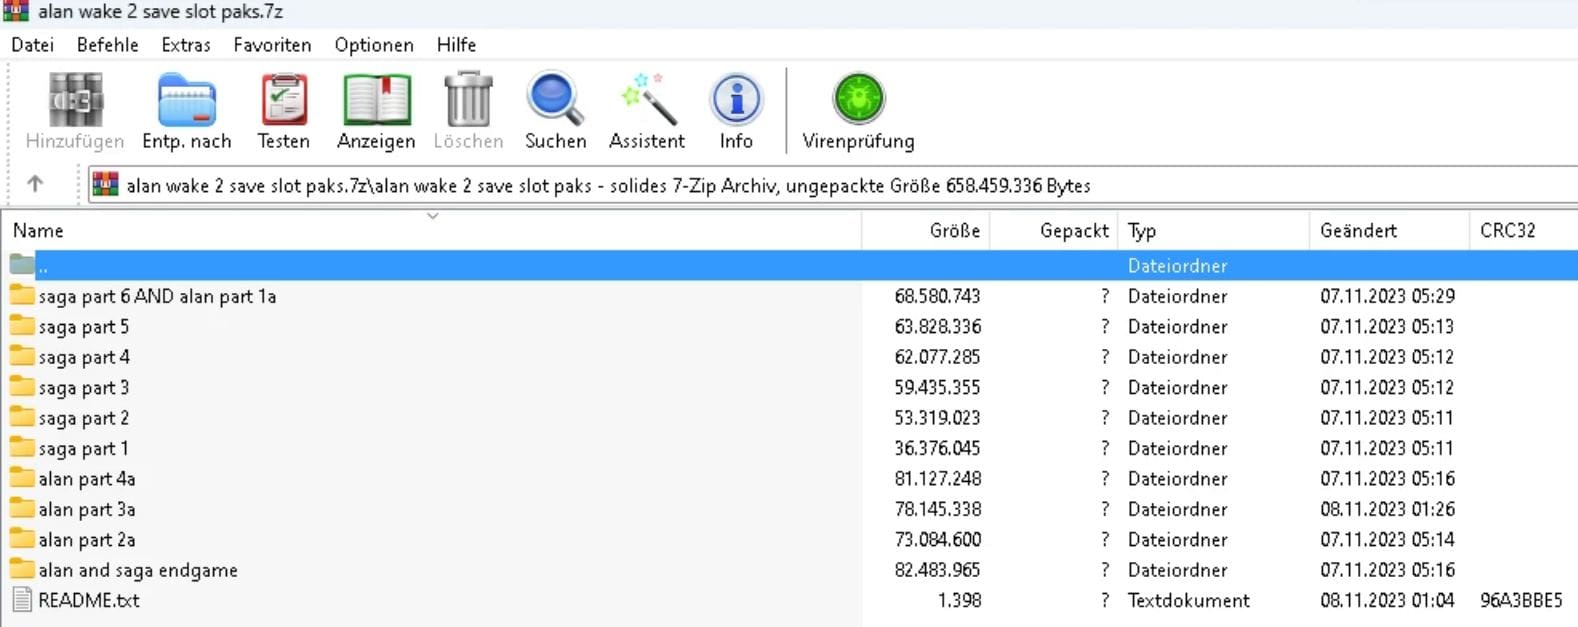Click the date 07.11.2023 05:29
Screen dimensions: 1578x627
click(1387, 296)
